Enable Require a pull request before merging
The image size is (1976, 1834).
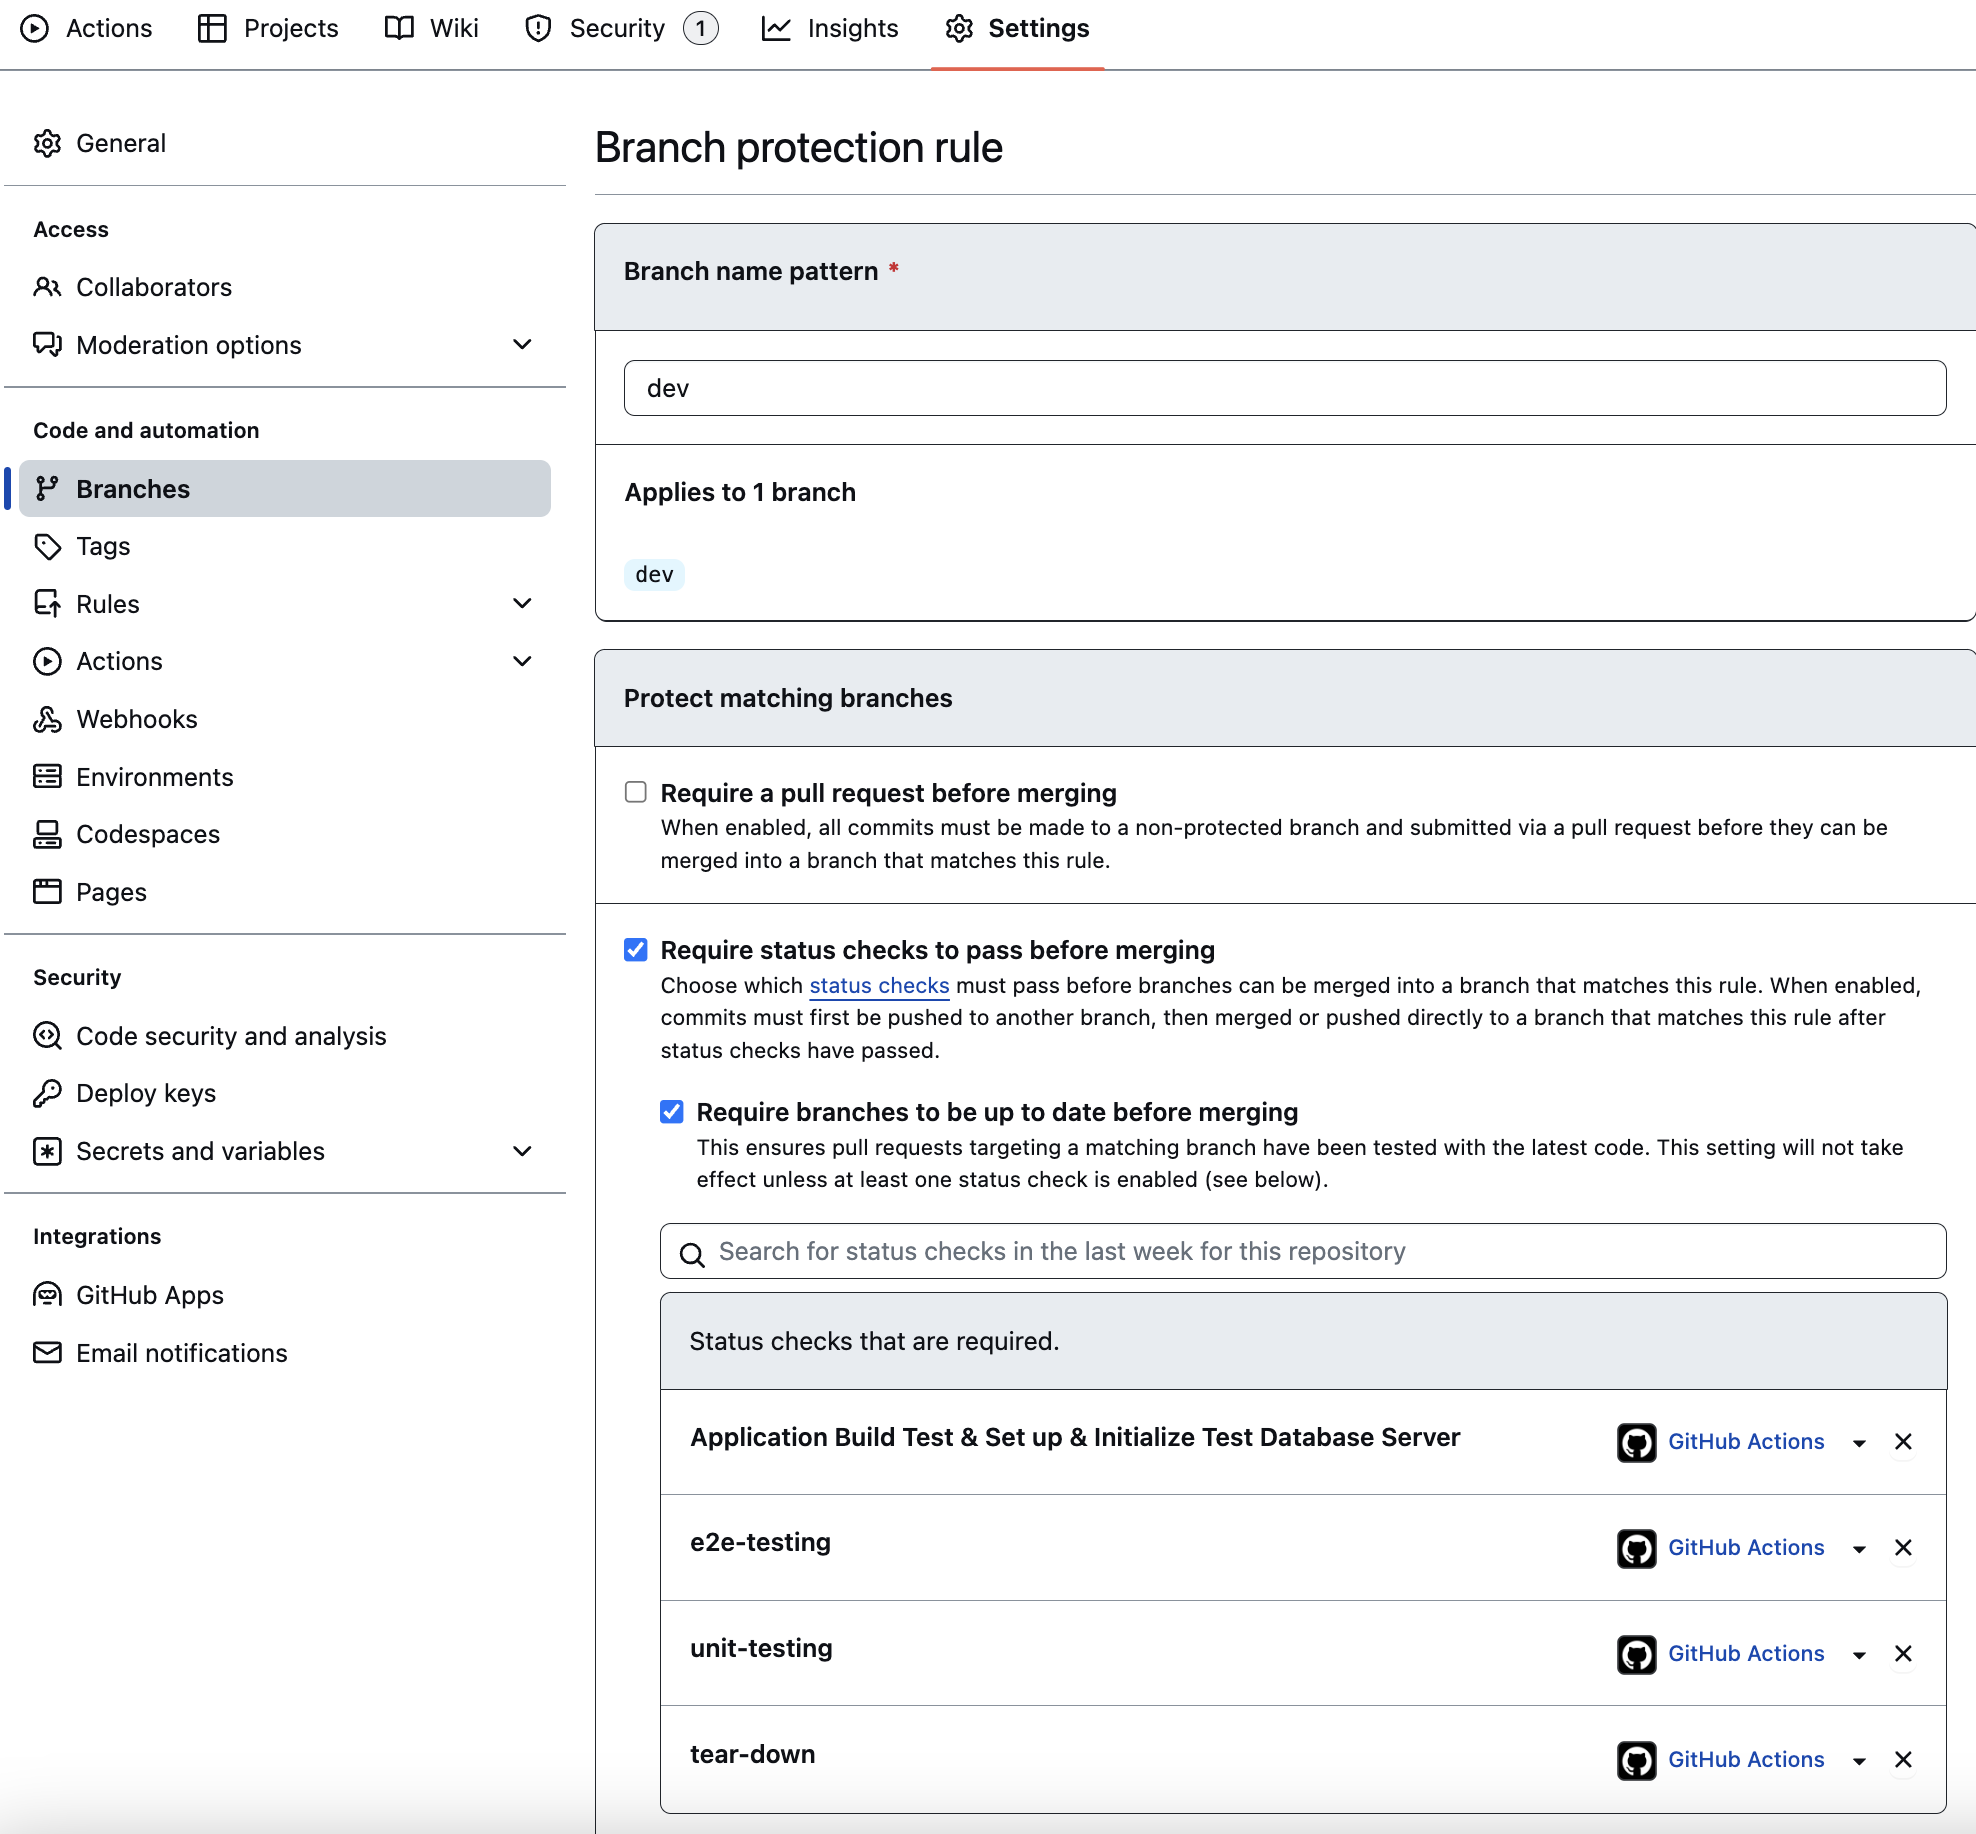(636, 792)
